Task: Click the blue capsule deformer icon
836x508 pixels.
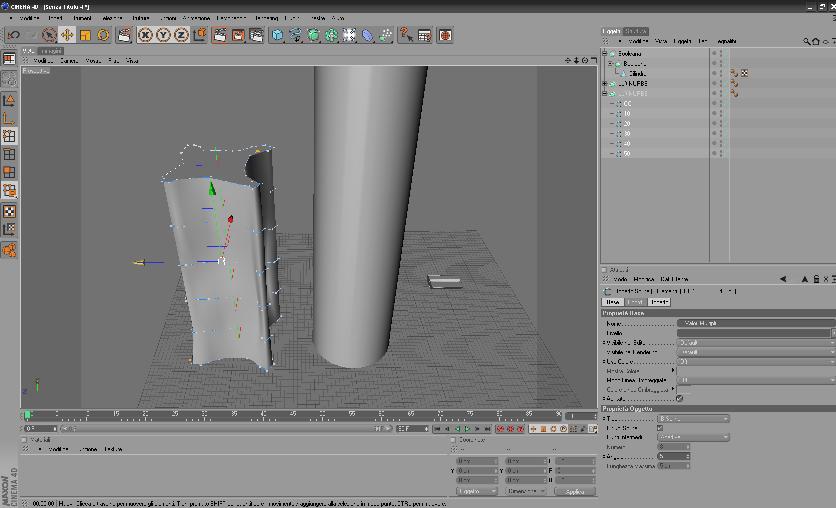Action: click(367, 35)
